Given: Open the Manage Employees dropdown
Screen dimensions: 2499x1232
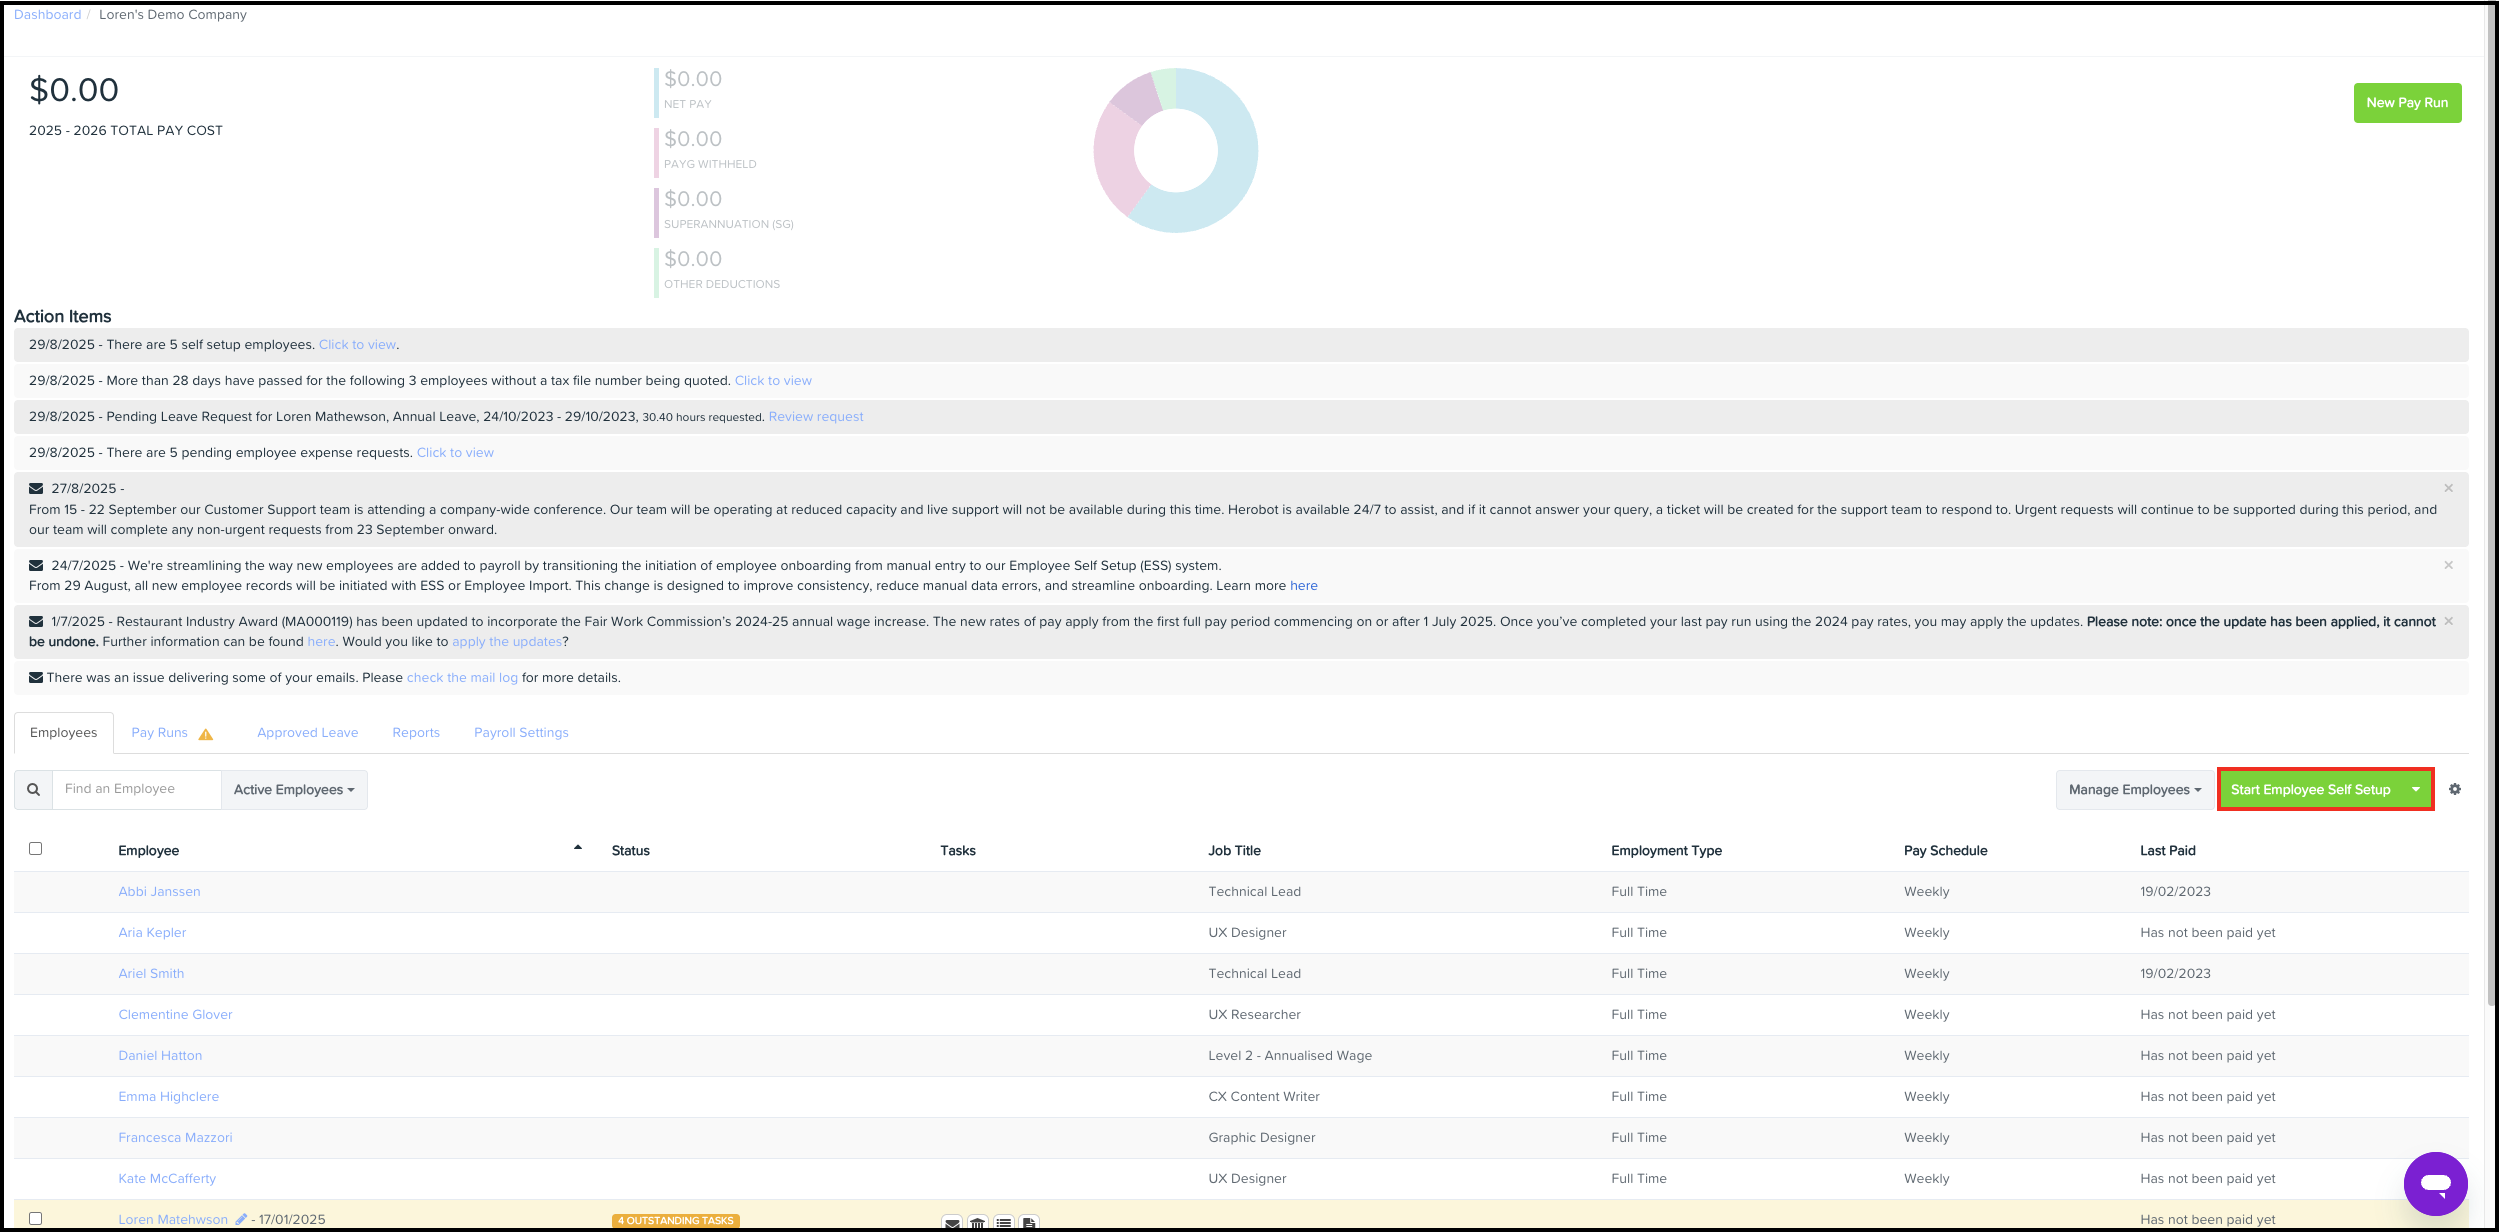Looking at the screenshot, I should (2134, 790).
